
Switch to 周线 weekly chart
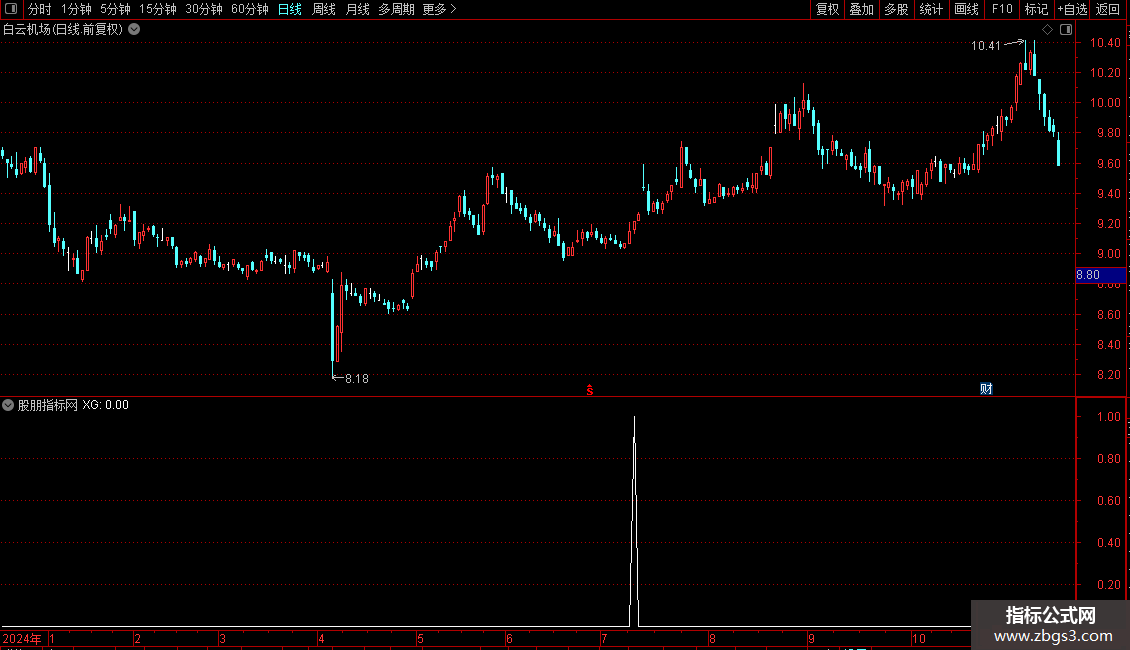324,9
